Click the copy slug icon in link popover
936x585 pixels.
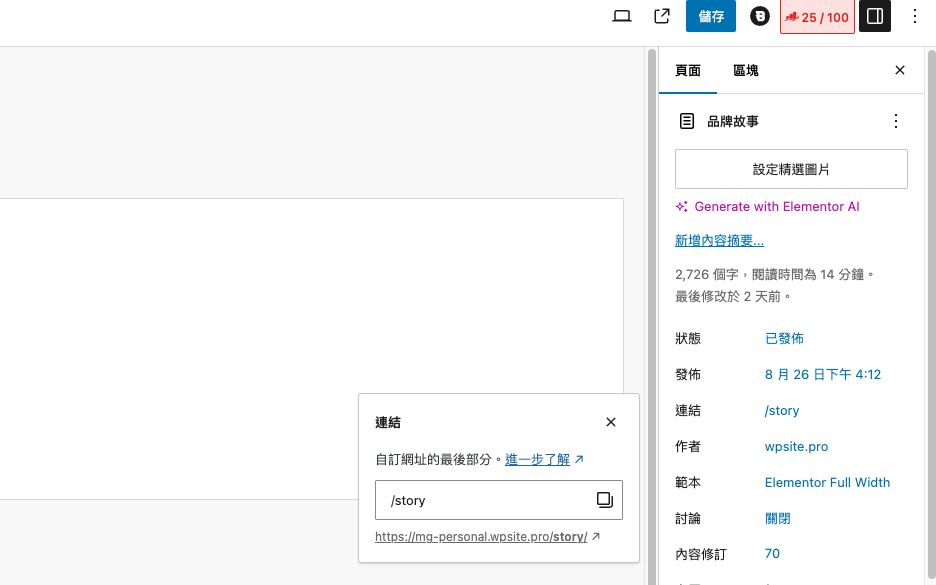click(x=604, y=500)
